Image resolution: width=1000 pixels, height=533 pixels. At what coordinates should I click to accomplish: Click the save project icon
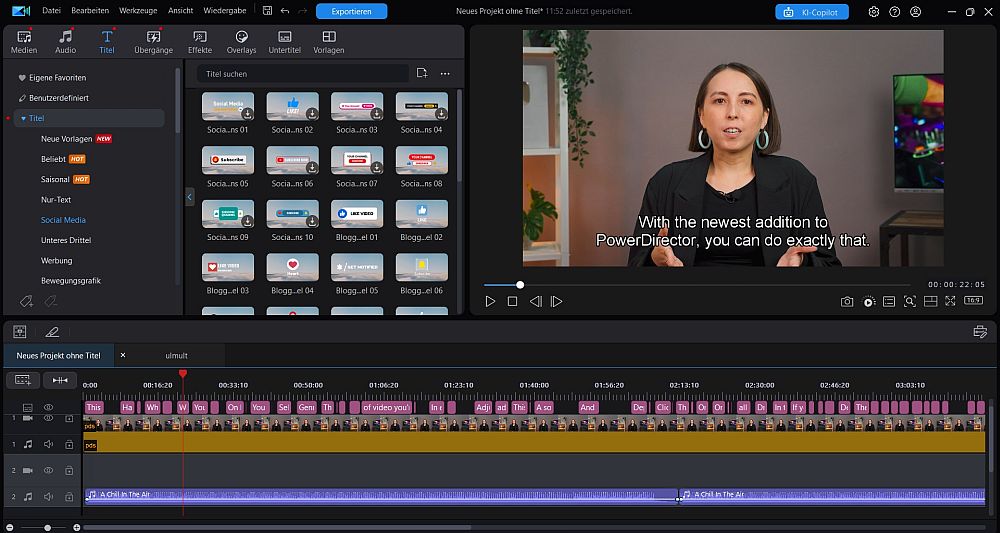pos(267,11)
